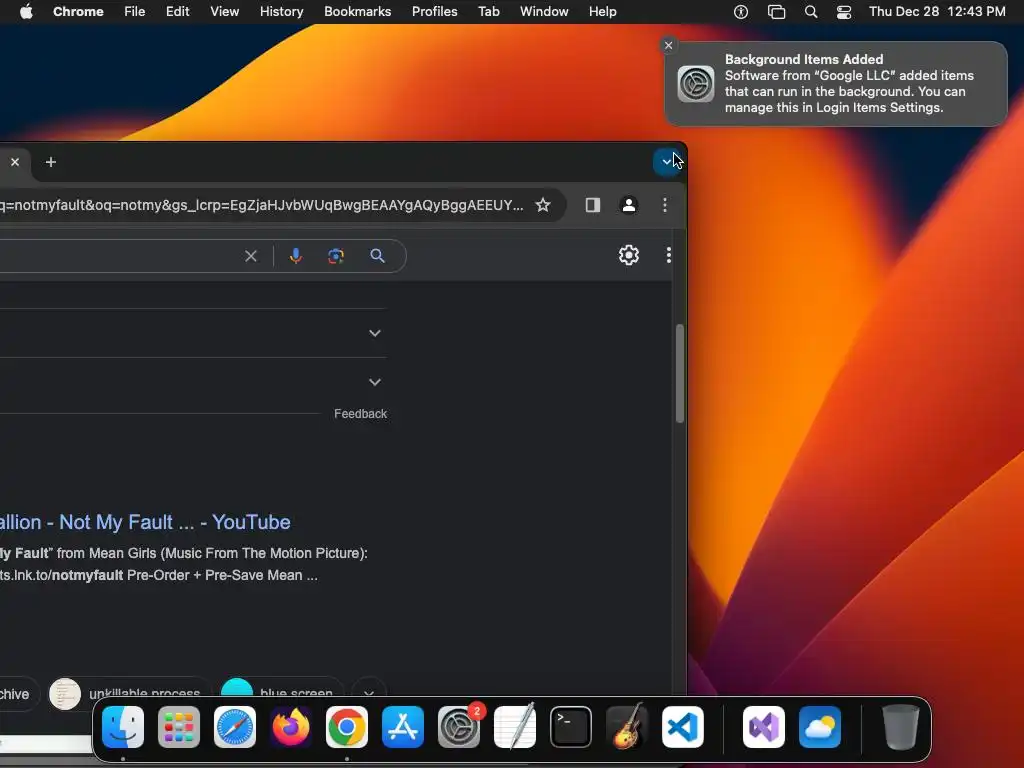Open Control Center in menu bar
1024x768 pixels.
[x=844, y=12]
